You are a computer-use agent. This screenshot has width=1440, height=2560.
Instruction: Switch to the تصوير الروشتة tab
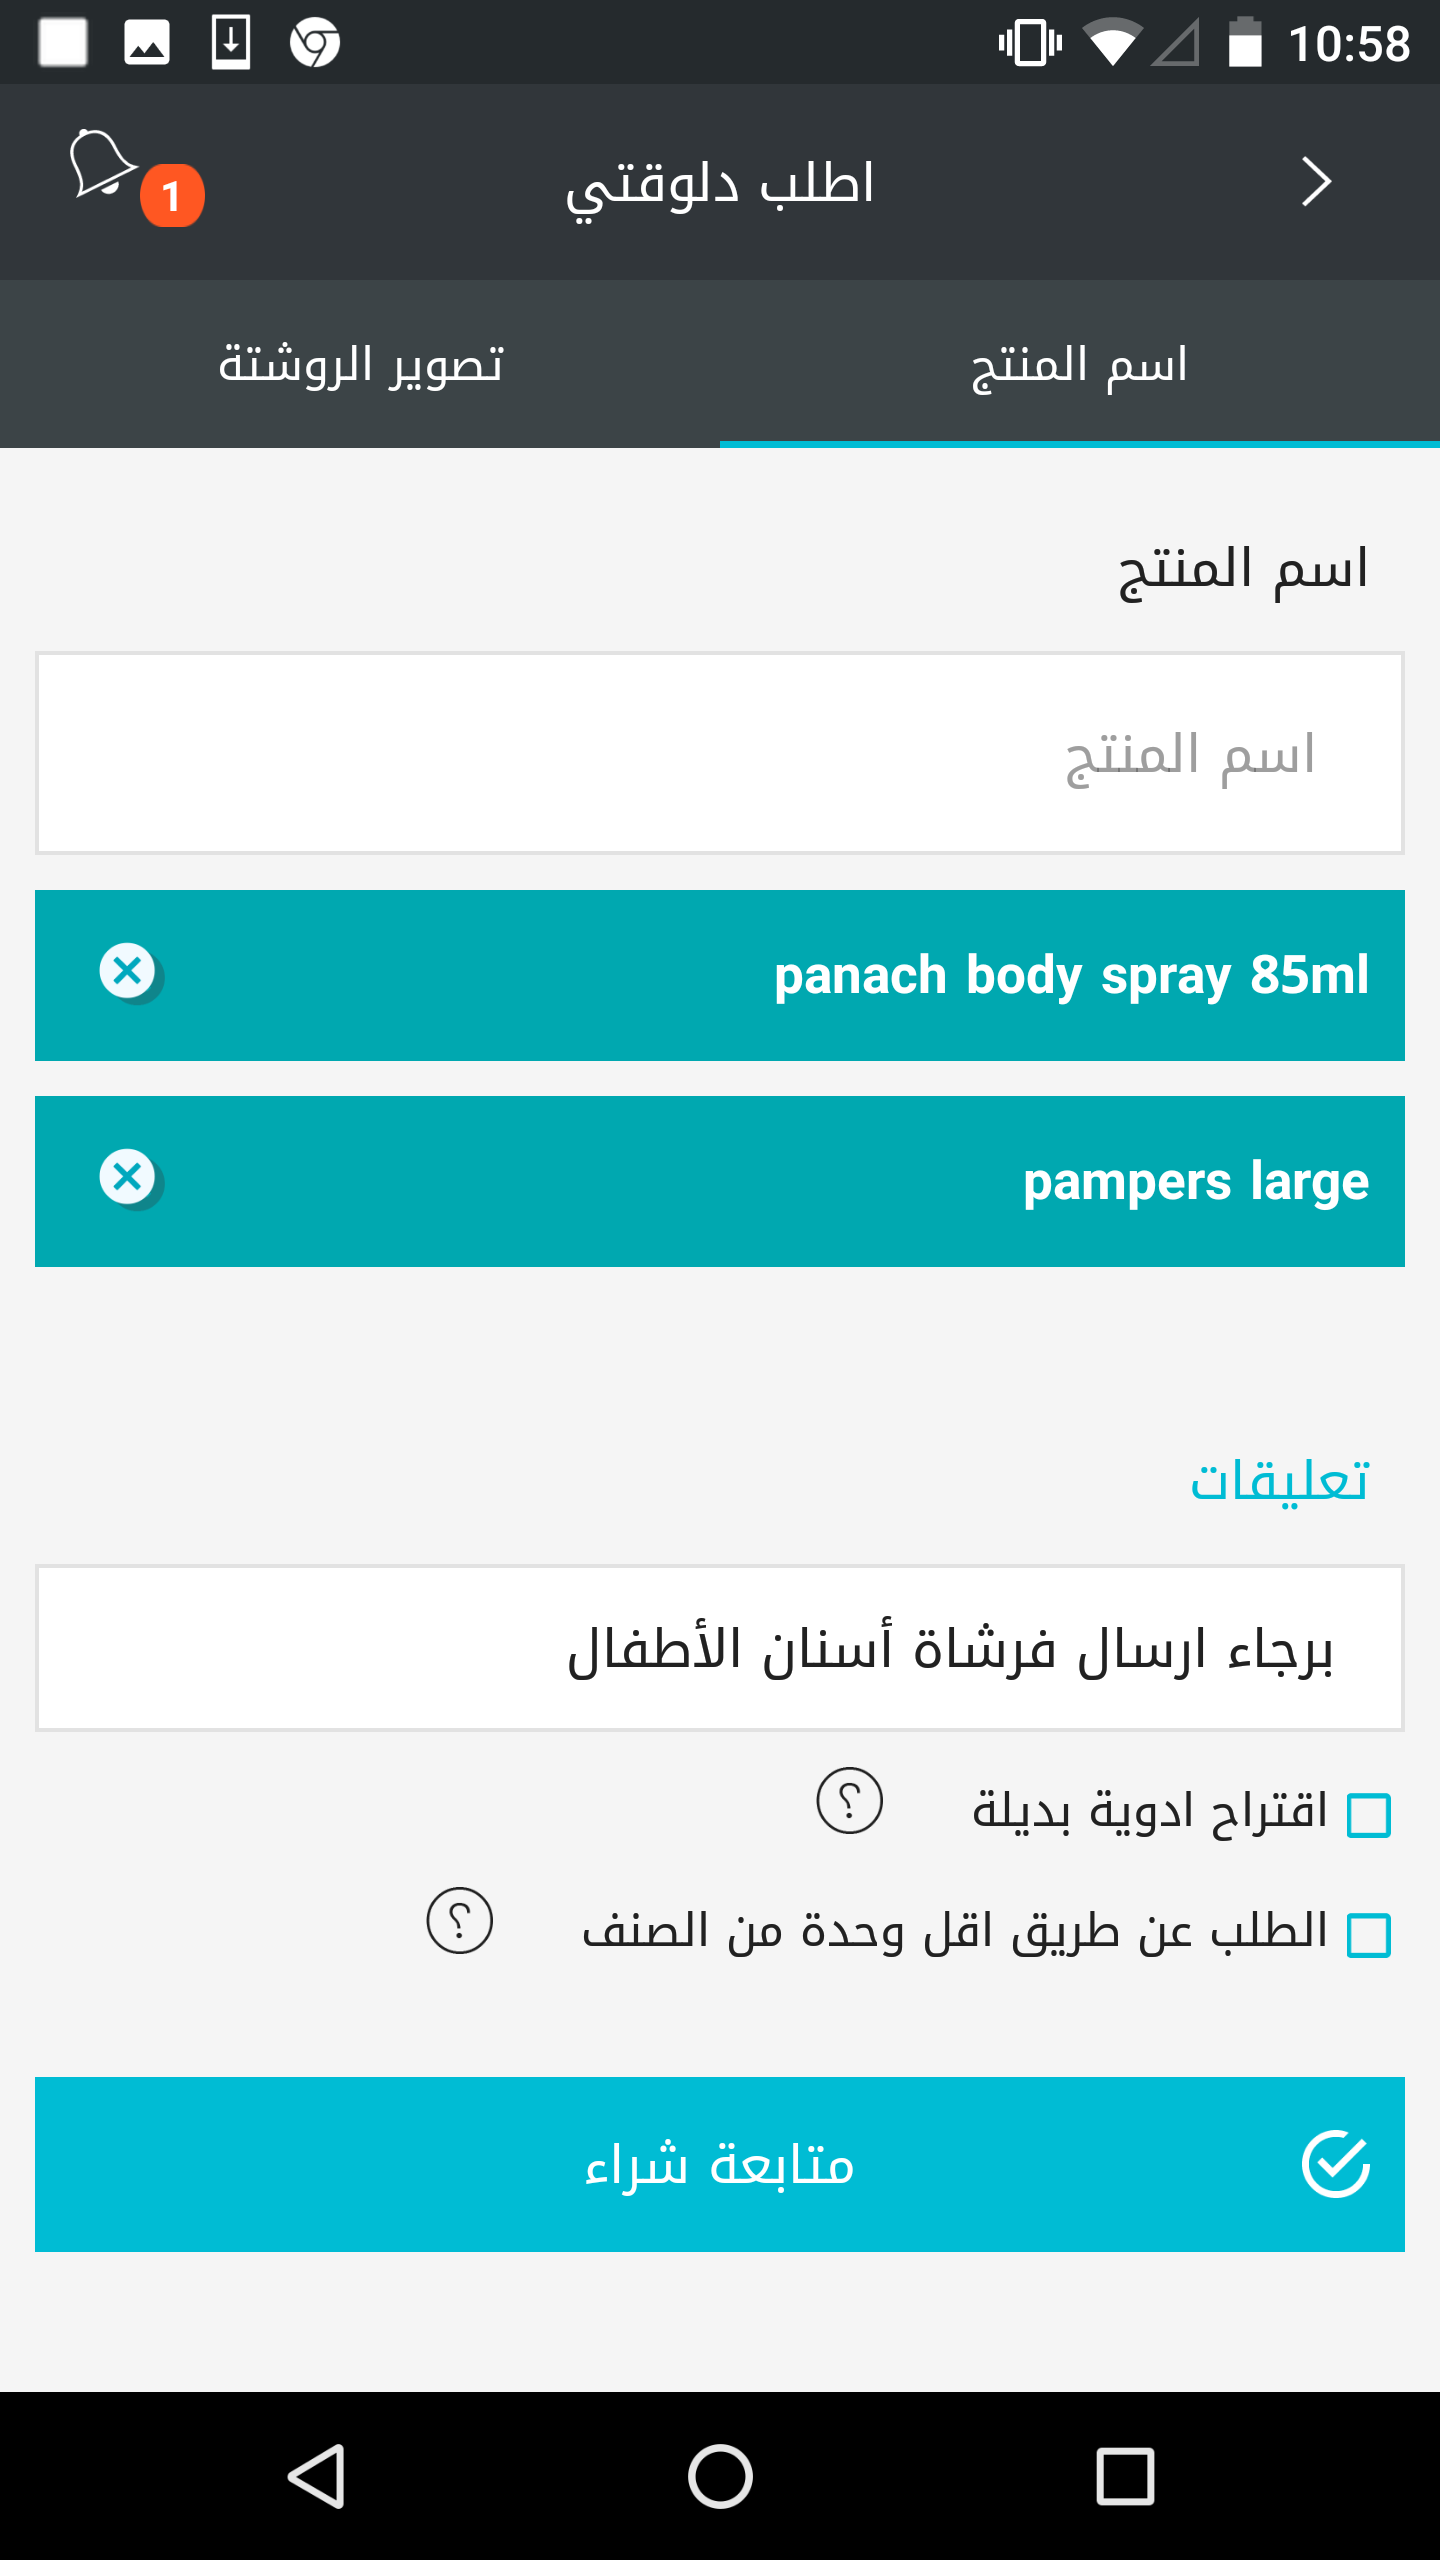pos(360,364)
